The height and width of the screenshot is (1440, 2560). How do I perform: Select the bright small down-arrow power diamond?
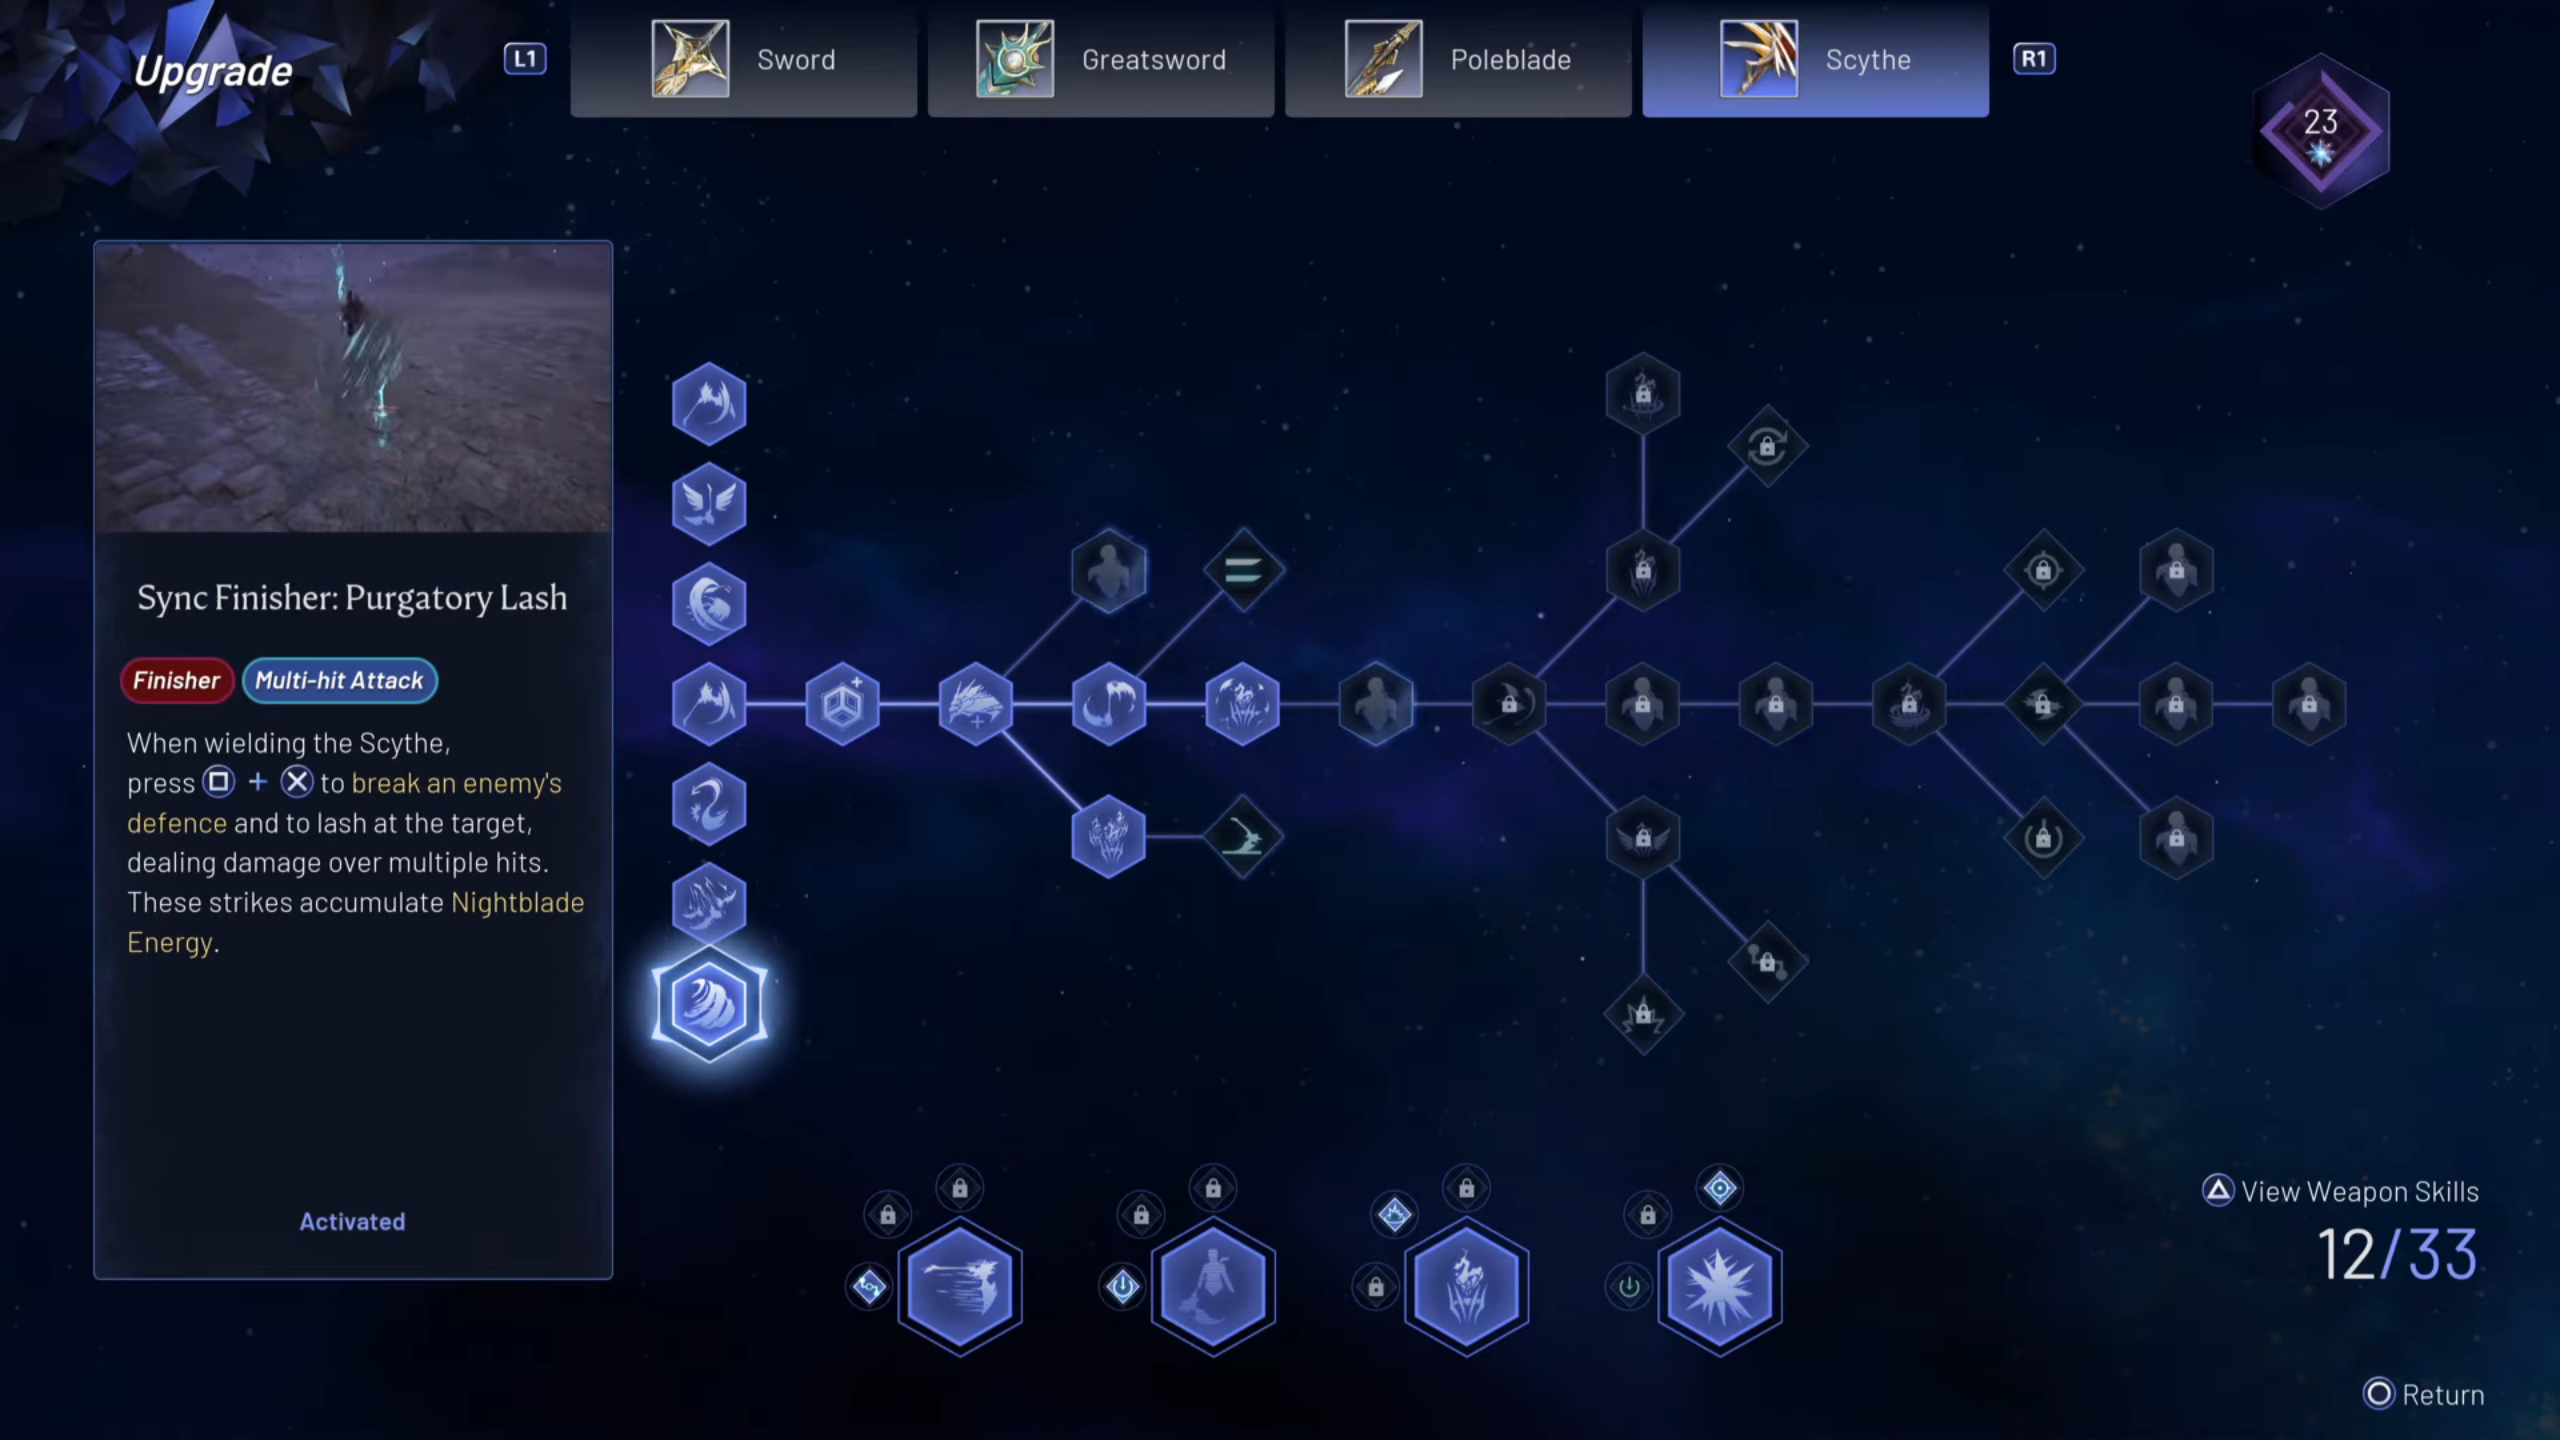pos(1122,1286)
